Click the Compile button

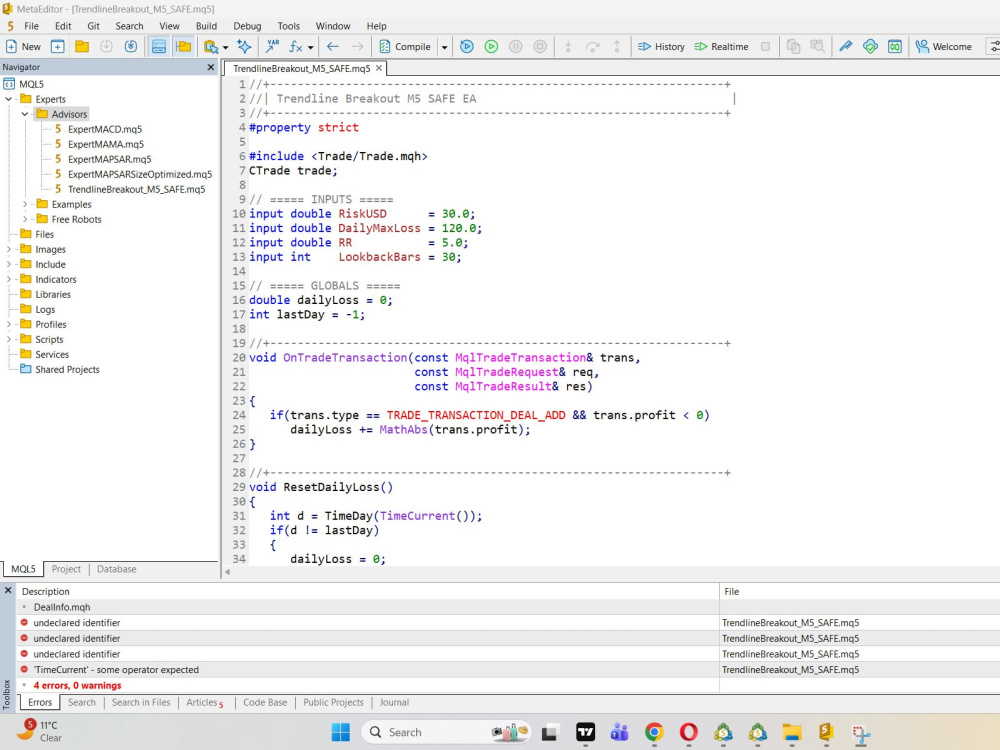tap(405, 47)
